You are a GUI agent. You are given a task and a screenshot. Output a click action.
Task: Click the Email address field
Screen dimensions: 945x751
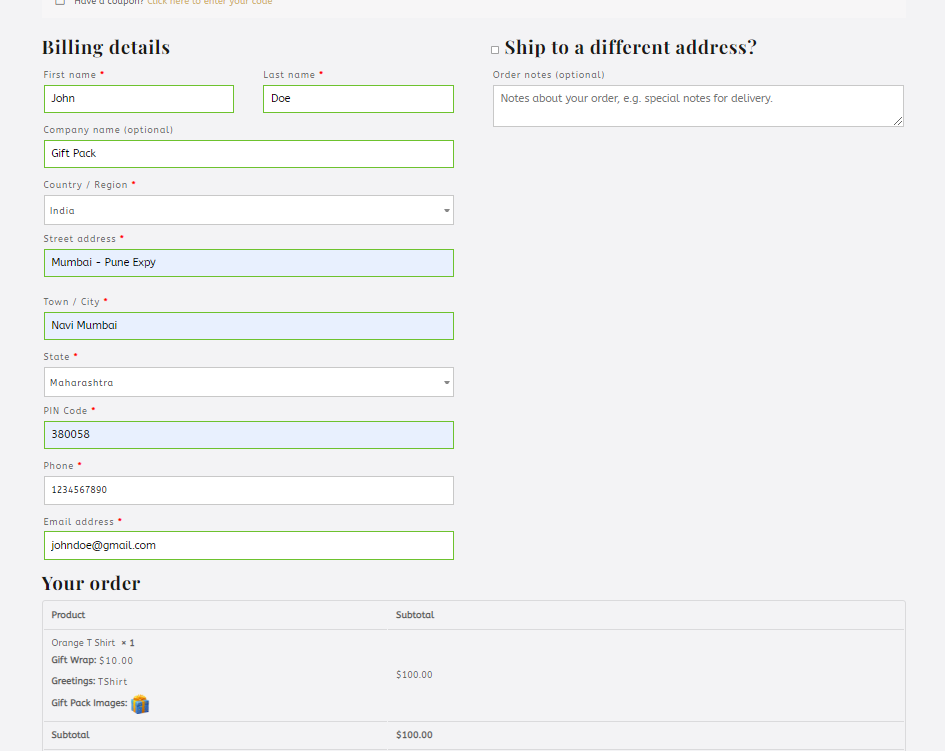pyautogui.click(x=248, y=545)
